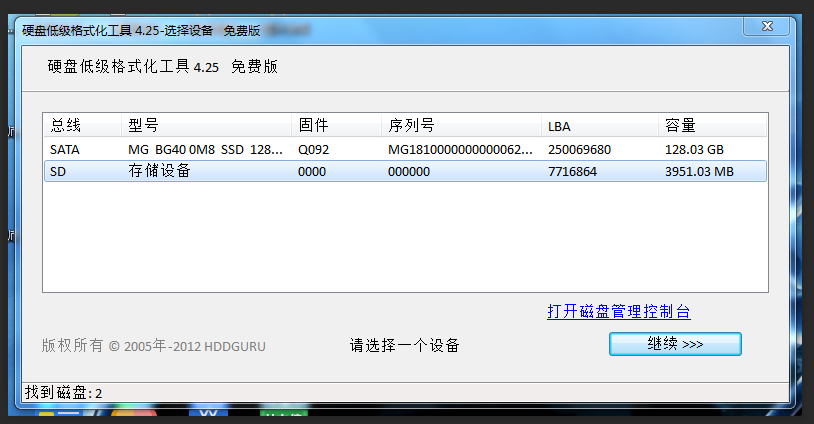Sort by the 型号 column header

click(x=207, y=125)
